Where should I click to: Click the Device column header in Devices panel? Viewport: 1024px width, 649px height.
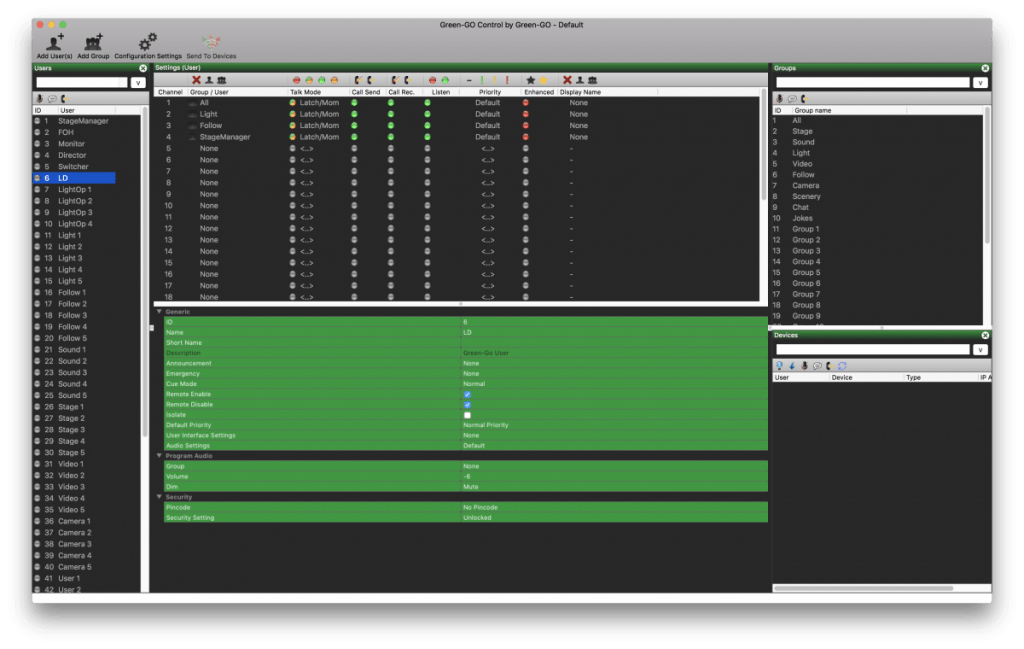point(842,377)
